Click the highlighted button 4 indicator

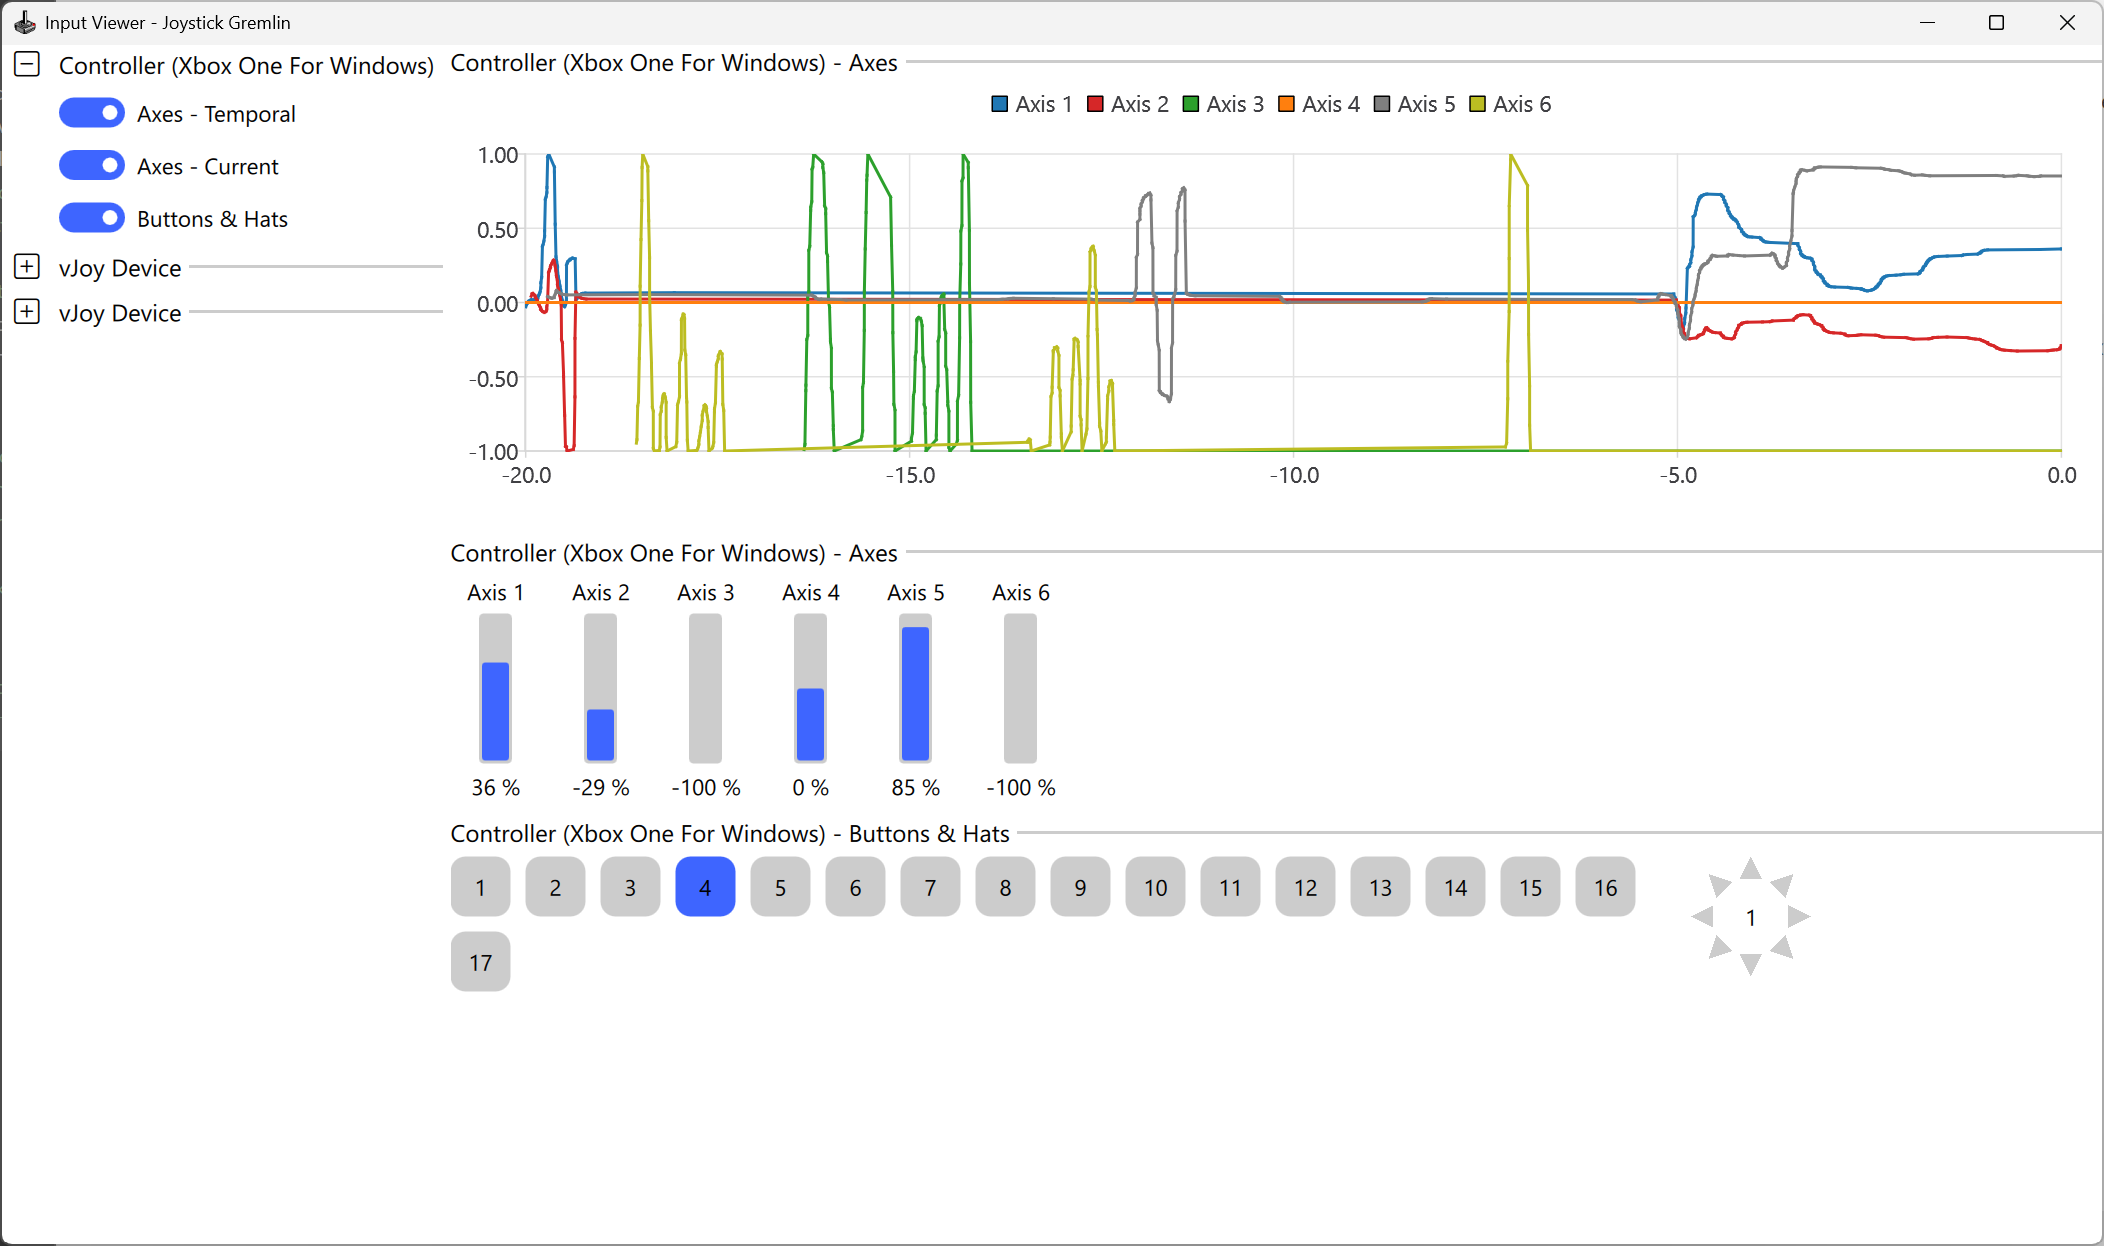click(705, 887)
